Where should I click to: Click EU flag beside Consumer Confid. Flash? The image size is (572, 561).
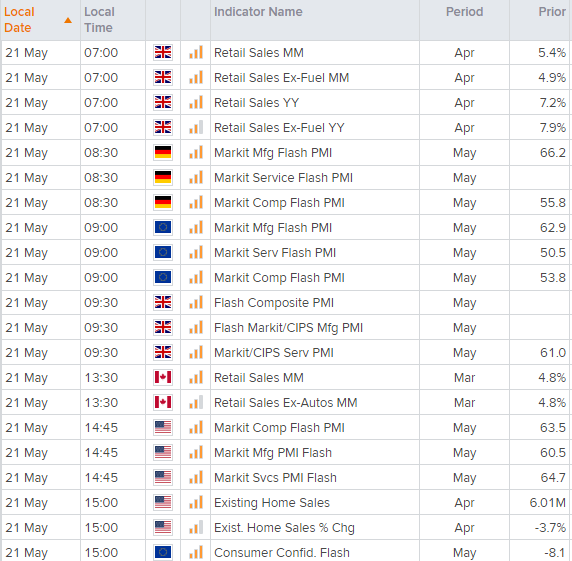163,552
